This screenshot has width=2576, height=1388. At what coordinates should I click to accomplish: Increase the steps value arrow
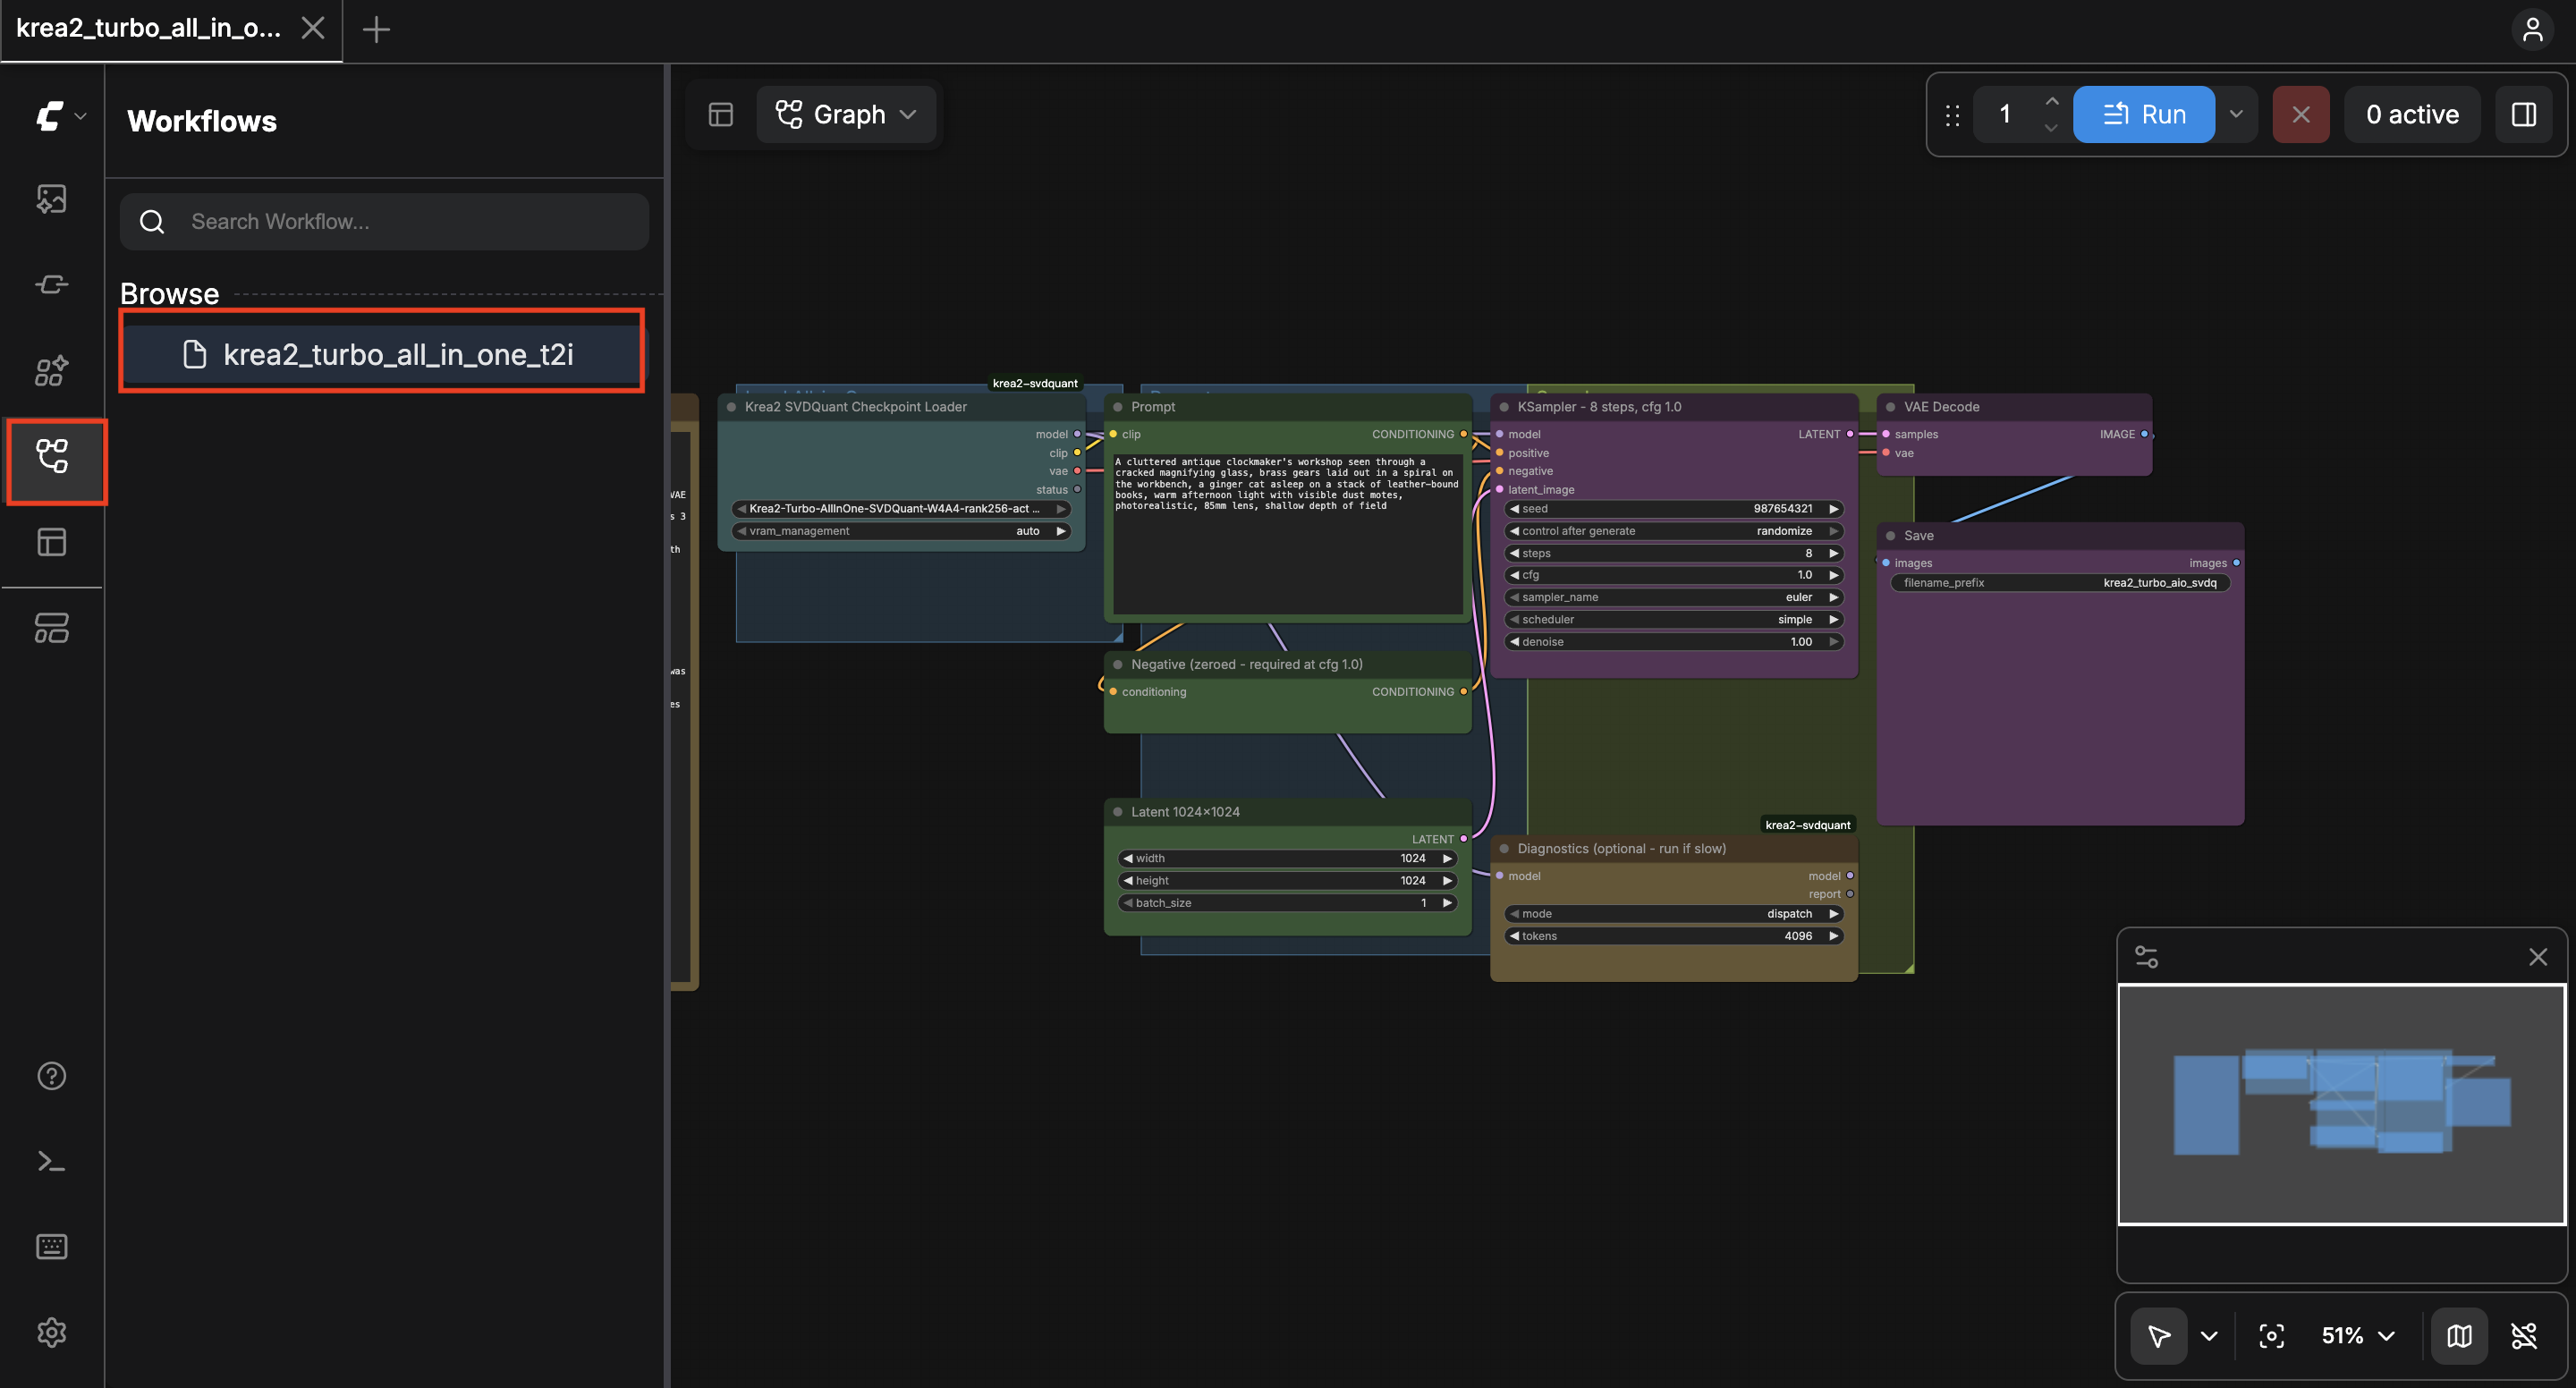pos(1833,554)
